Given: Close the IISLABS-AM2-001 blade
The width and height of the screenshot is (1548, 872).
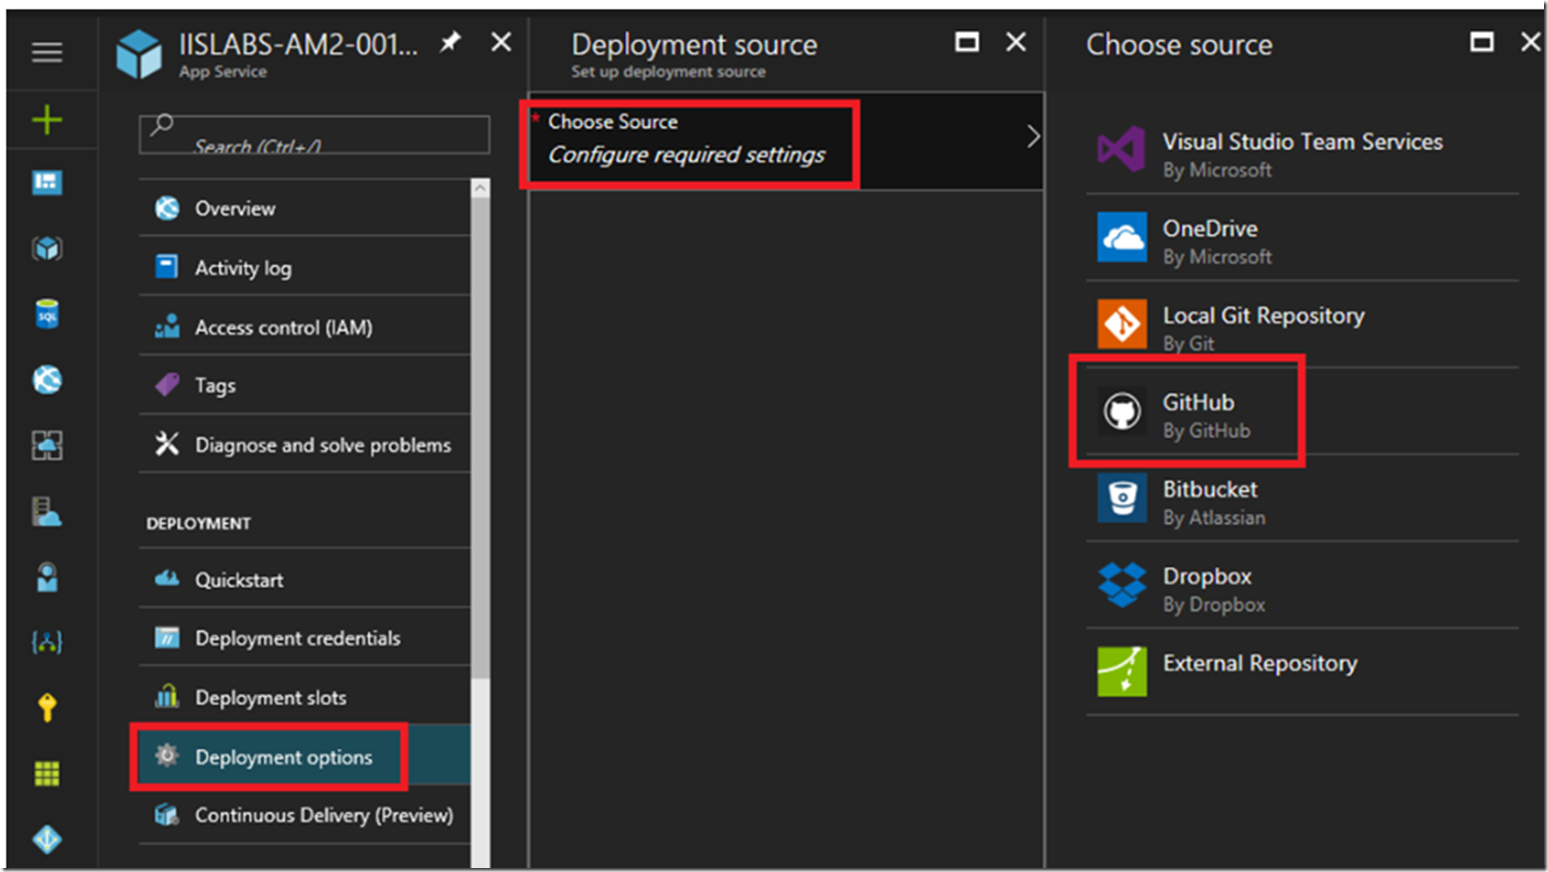Looking at the screenshot, I should pyautogui.click(x=501, y=42).
